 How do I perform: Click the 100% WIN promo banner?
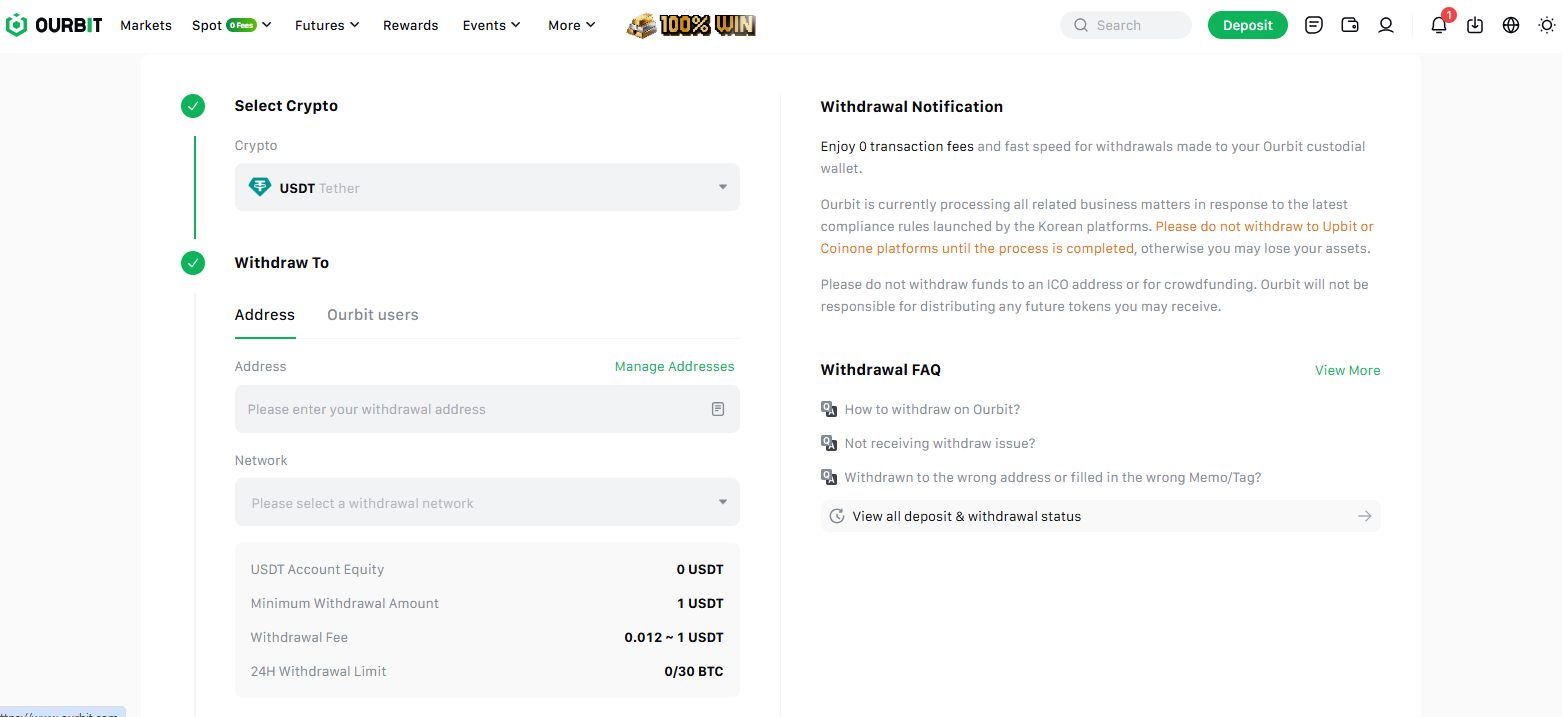pyautogui.click(x=690, y=25)
